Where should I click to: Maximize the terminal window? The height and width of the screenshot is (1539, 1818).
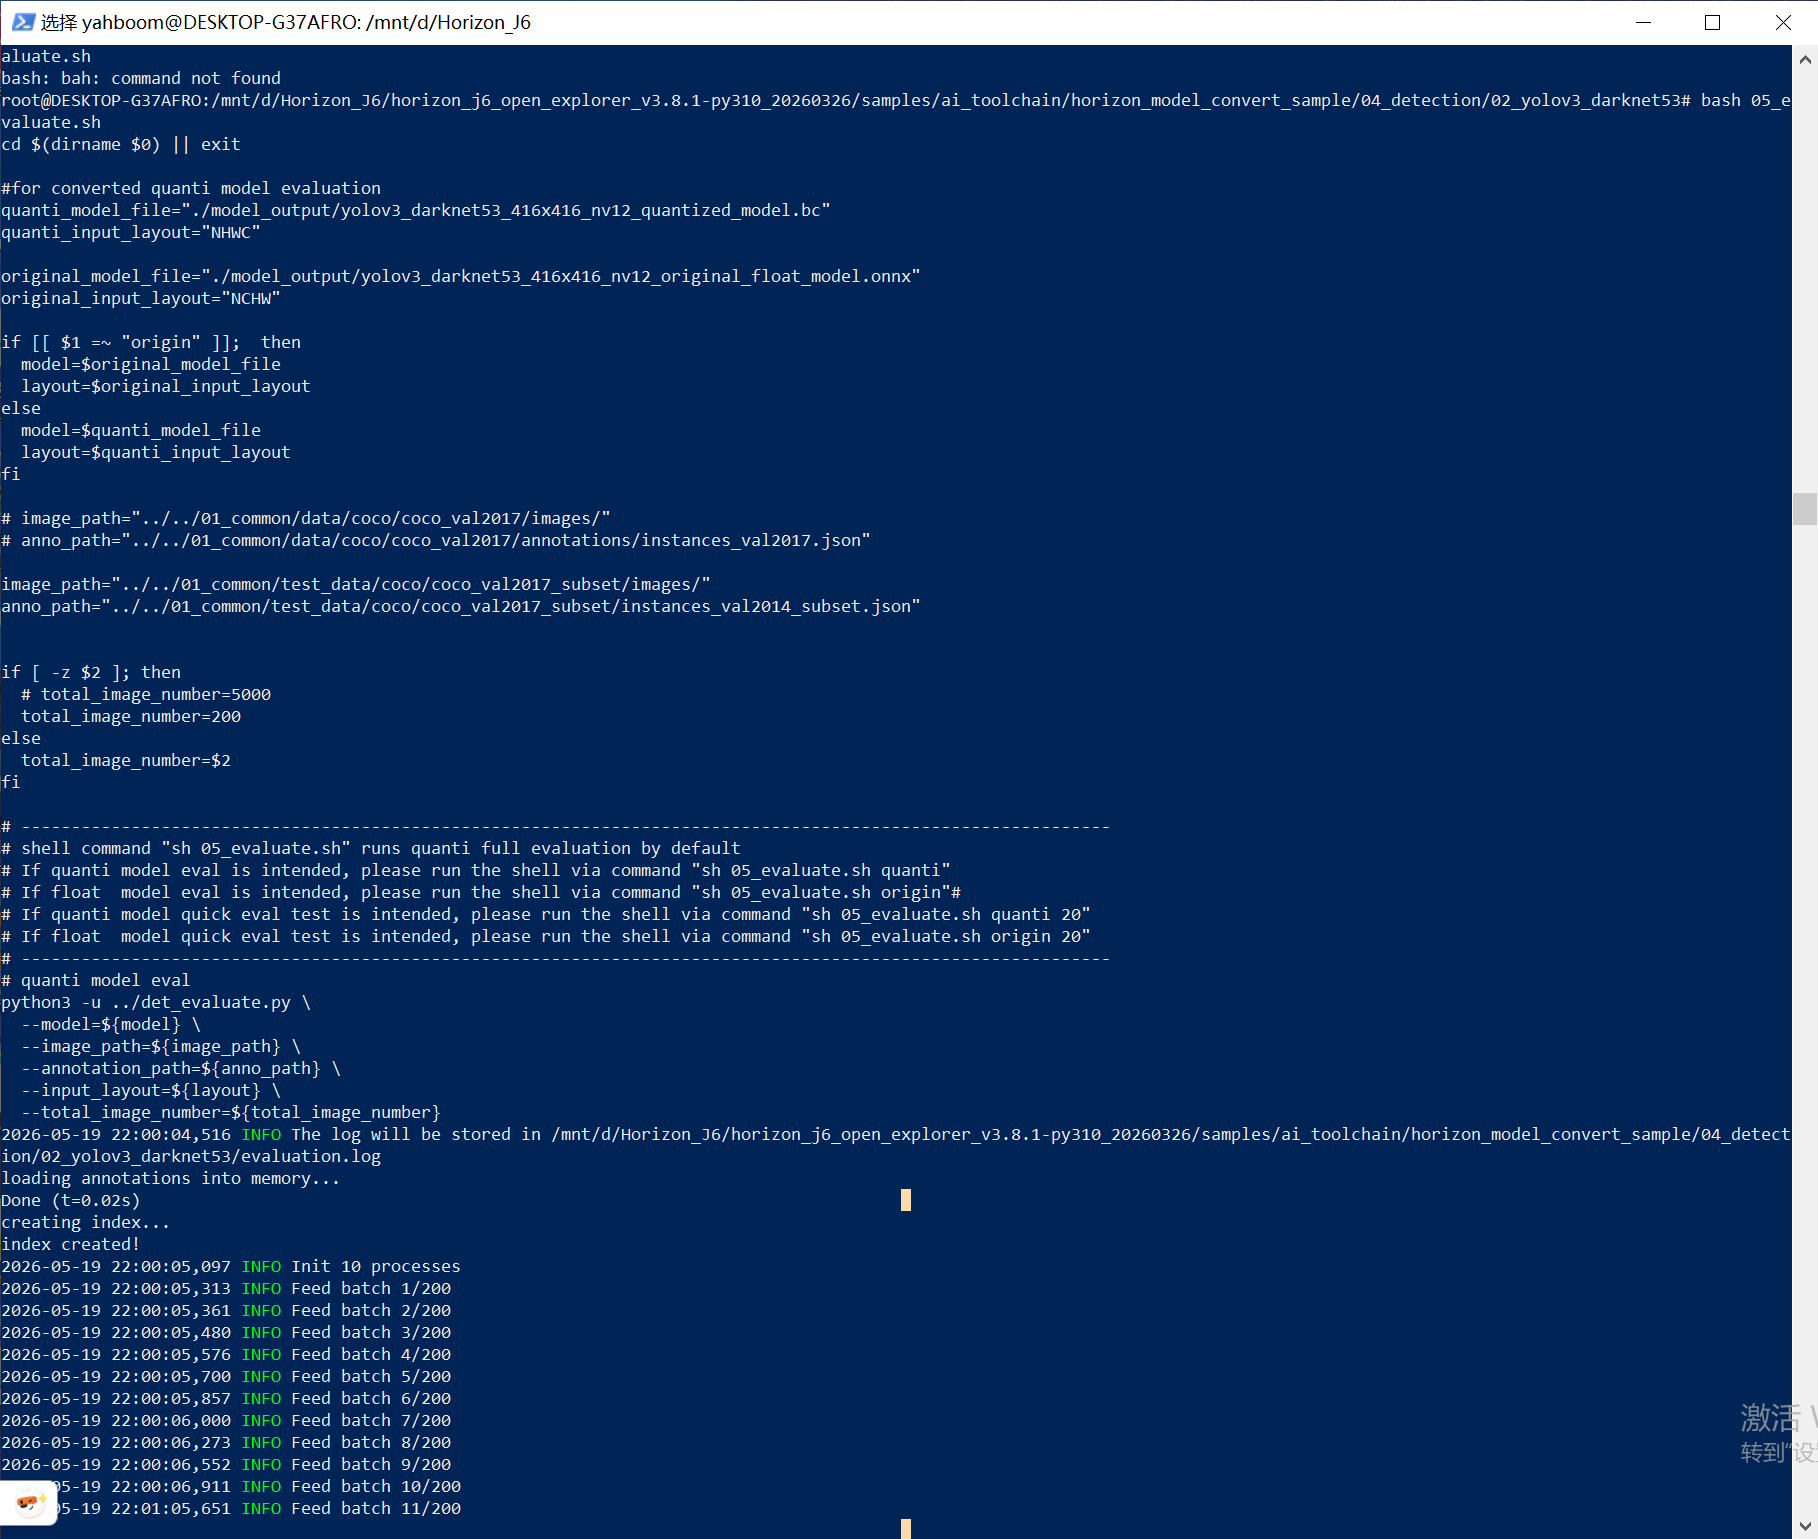click(1712, 22)
